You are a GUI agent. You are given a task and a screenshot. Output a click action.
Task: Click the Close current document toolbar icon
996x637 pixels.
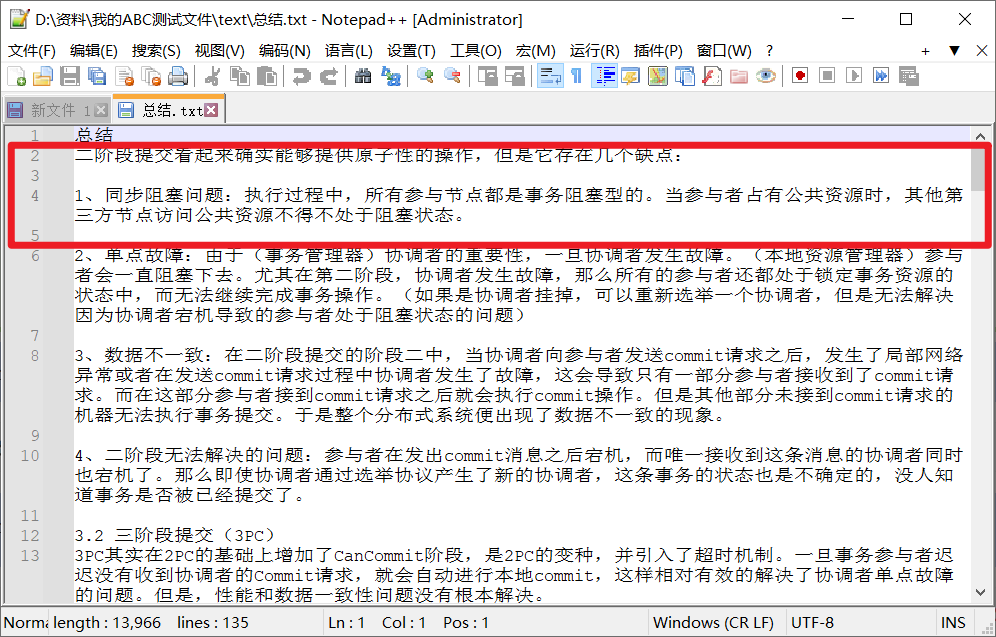pyautogui.click(x=124, y=76)
